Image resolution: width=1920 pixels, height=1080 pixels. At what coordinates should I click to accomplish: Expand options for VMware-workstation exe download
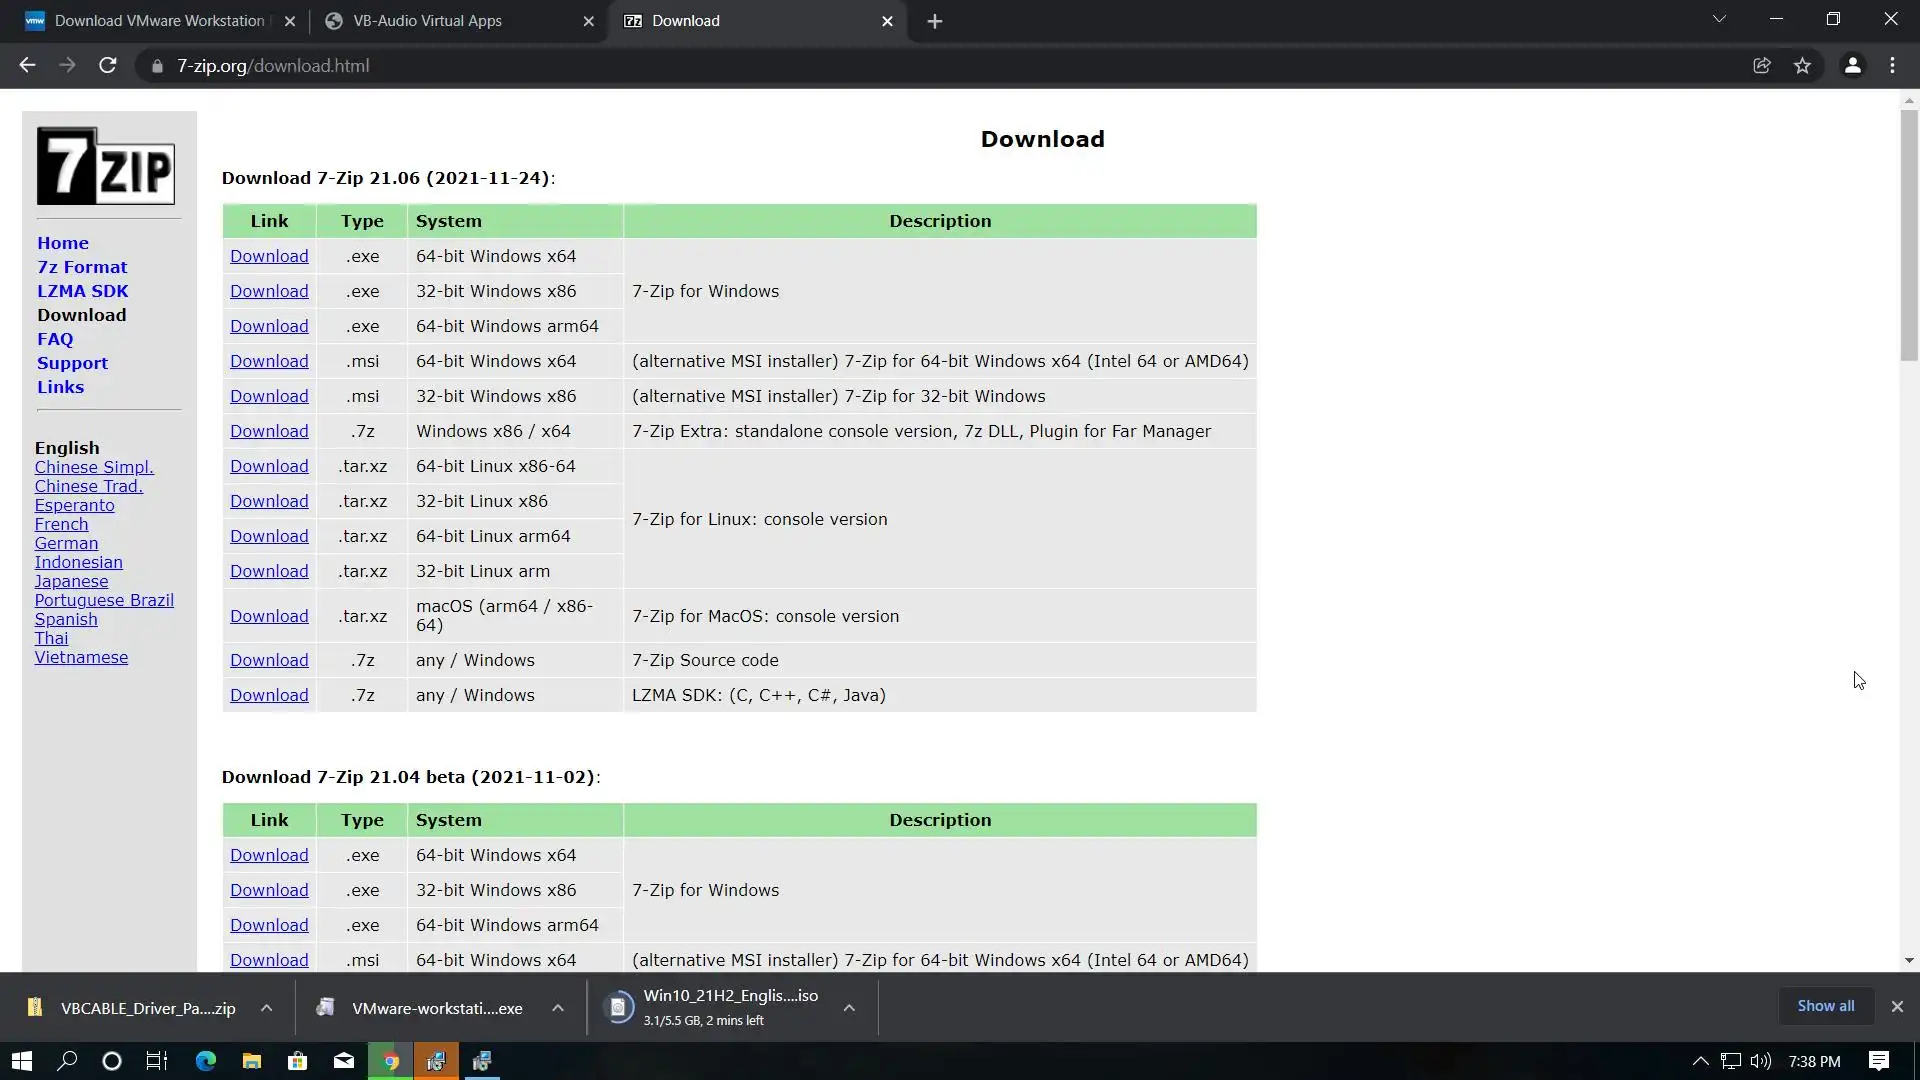558,1008
